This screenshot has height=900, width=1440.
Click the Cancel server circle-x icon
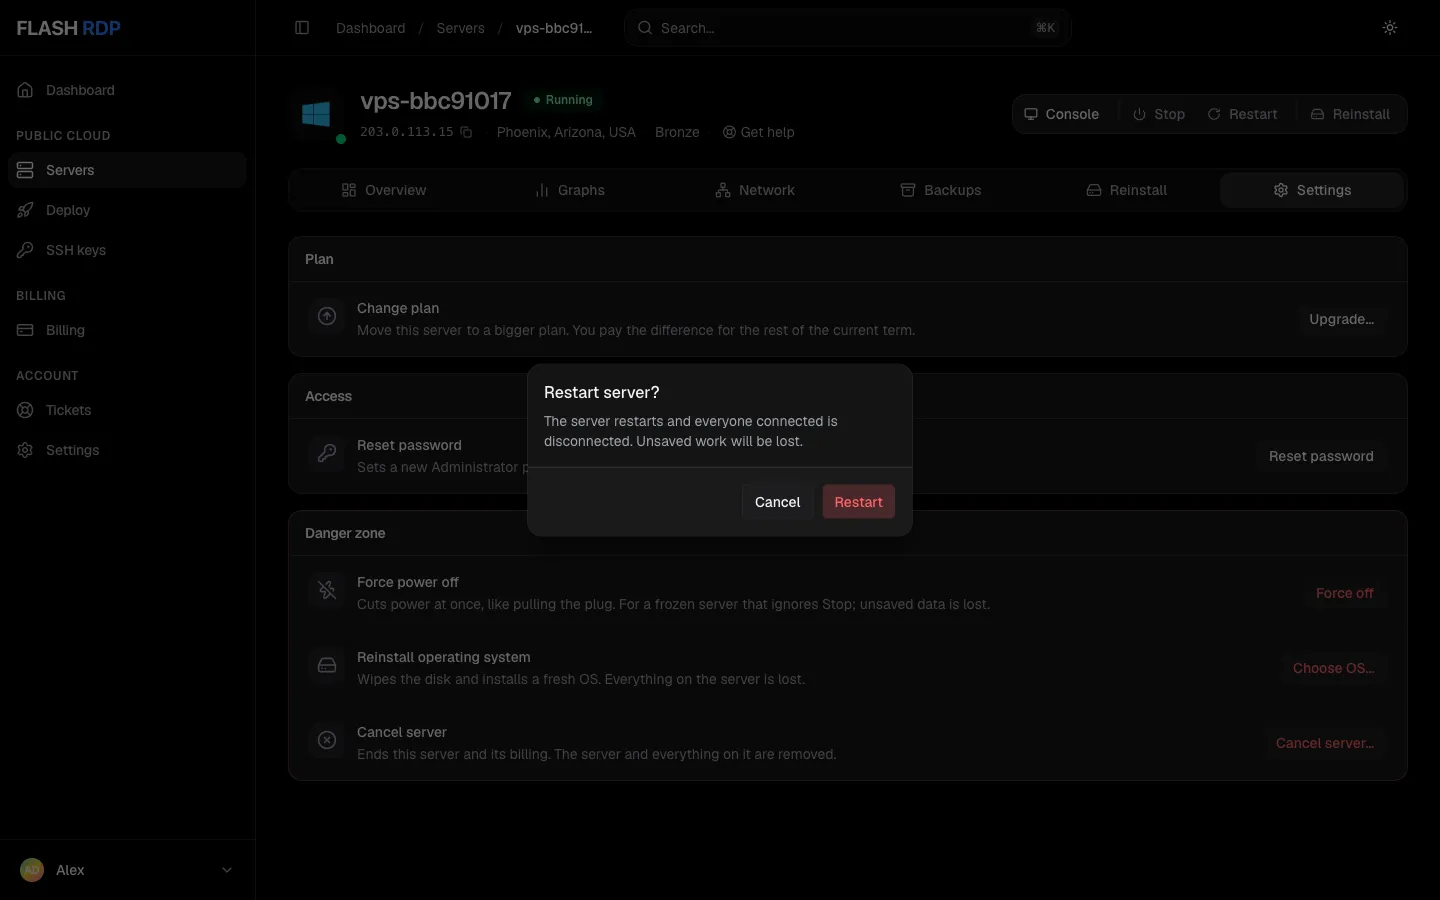point(327,740)
